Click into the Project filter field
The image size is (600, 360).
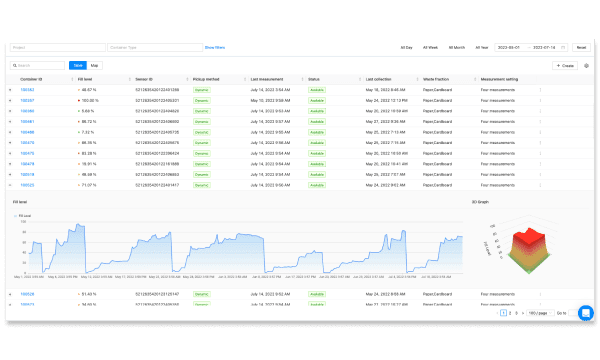click(58, 47)
